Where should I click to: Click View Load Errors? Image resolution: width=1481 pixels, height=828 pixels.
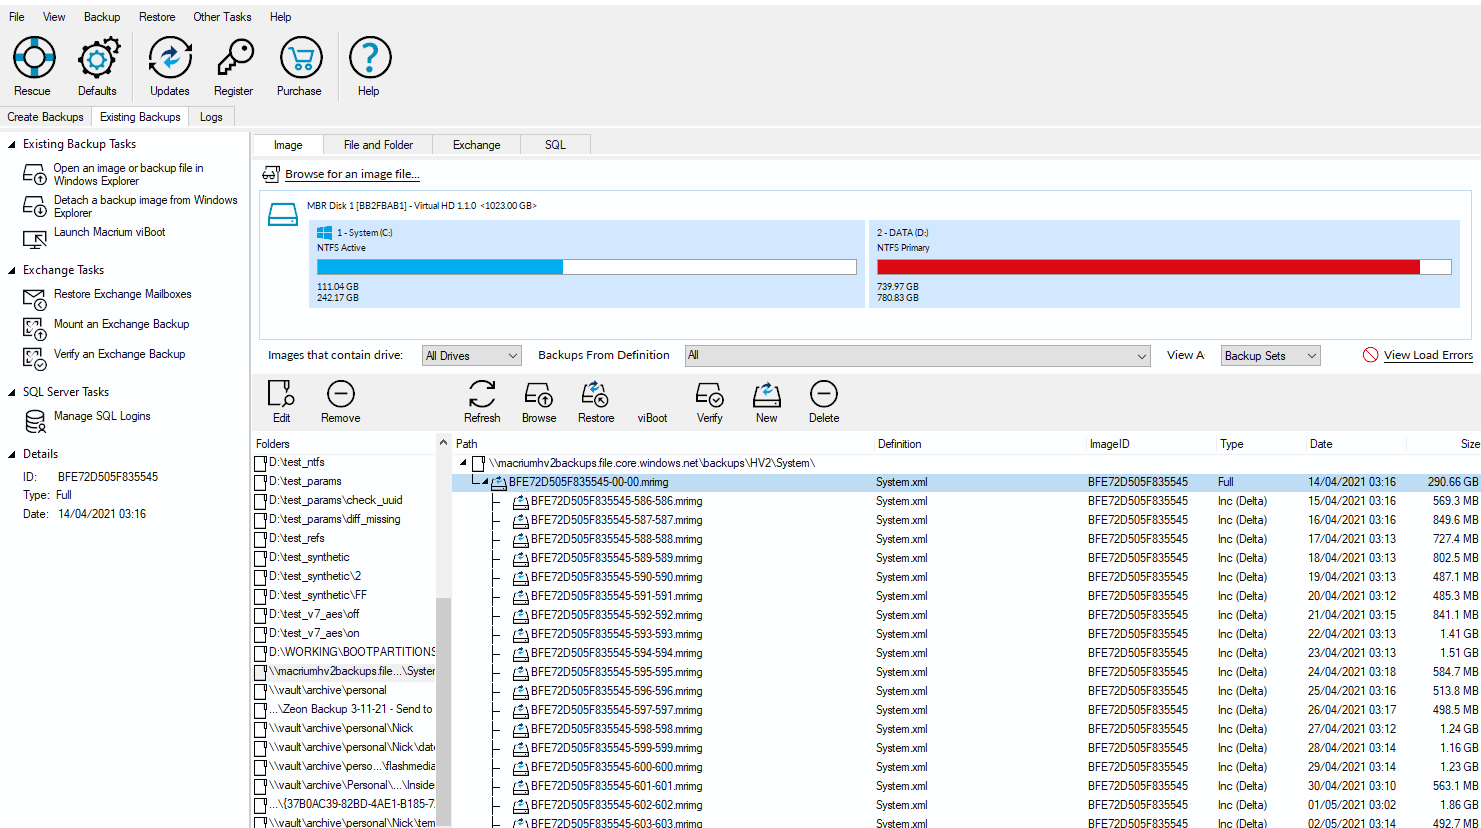(x=1426, y=355)
